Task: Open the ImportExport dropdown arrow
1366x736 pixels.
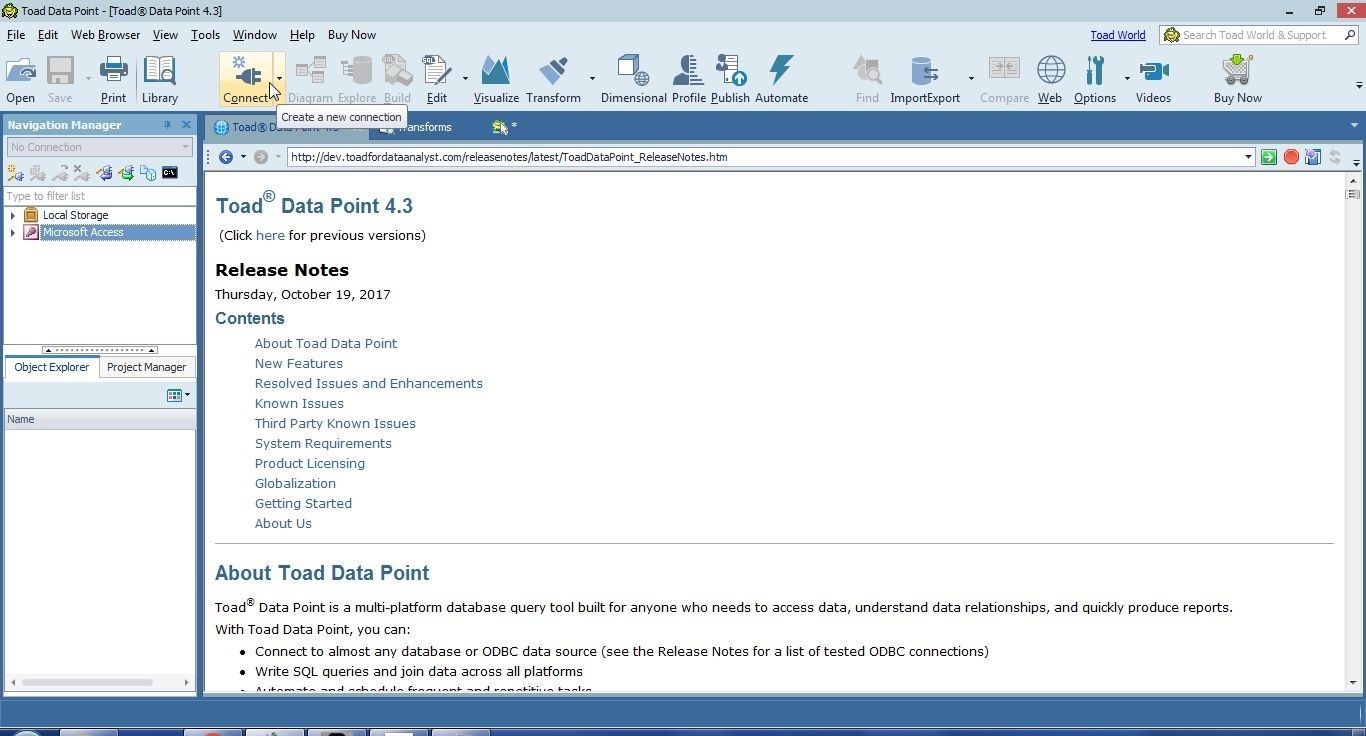Action: point(971,79)
